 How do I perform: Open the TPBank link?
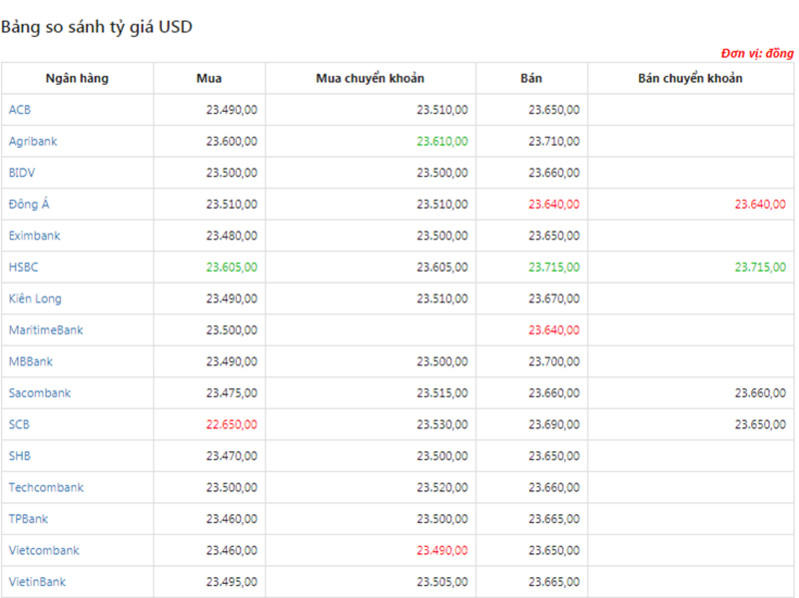28,519
